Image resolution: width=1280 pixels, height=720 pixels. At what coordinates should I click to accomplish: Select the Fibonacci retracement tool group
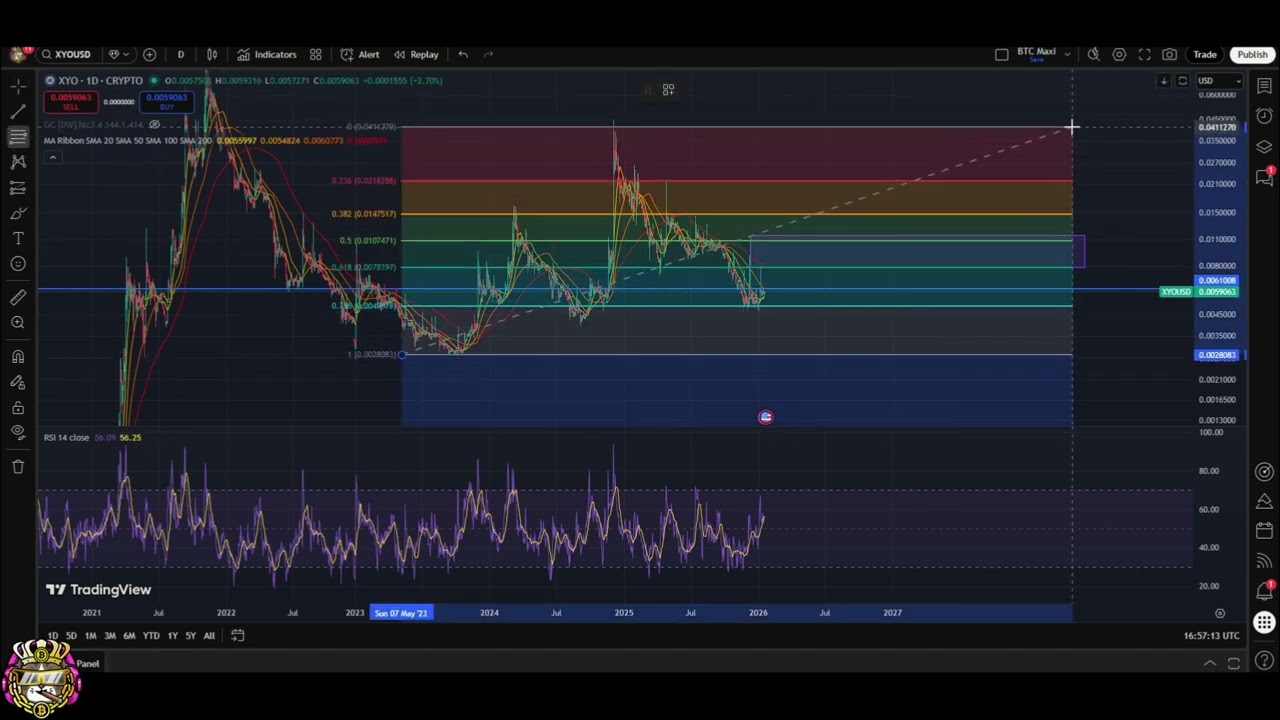click(18, 137)
